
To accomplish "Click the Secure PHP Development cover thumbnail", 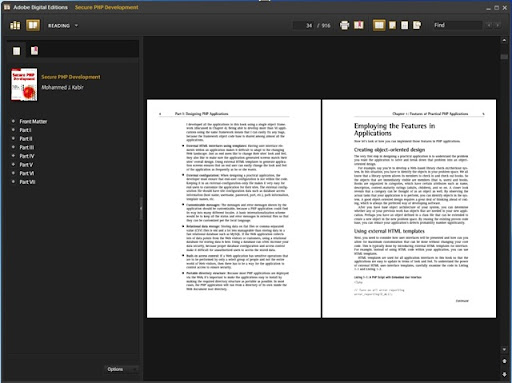I will (24, 85).
